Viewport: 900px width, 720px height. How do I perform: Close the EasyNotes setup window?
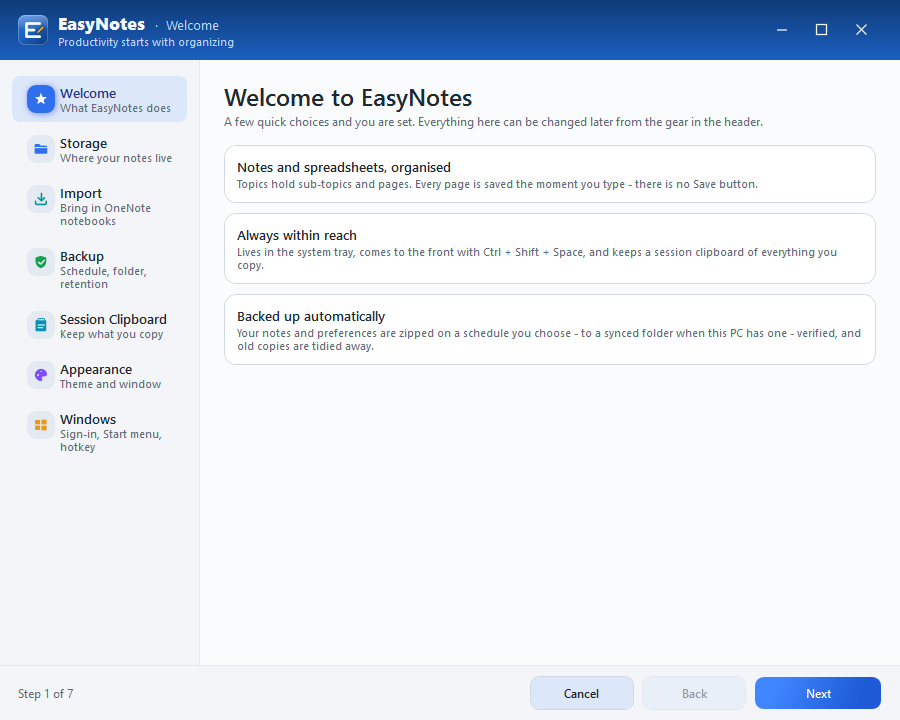click(861, 30)
